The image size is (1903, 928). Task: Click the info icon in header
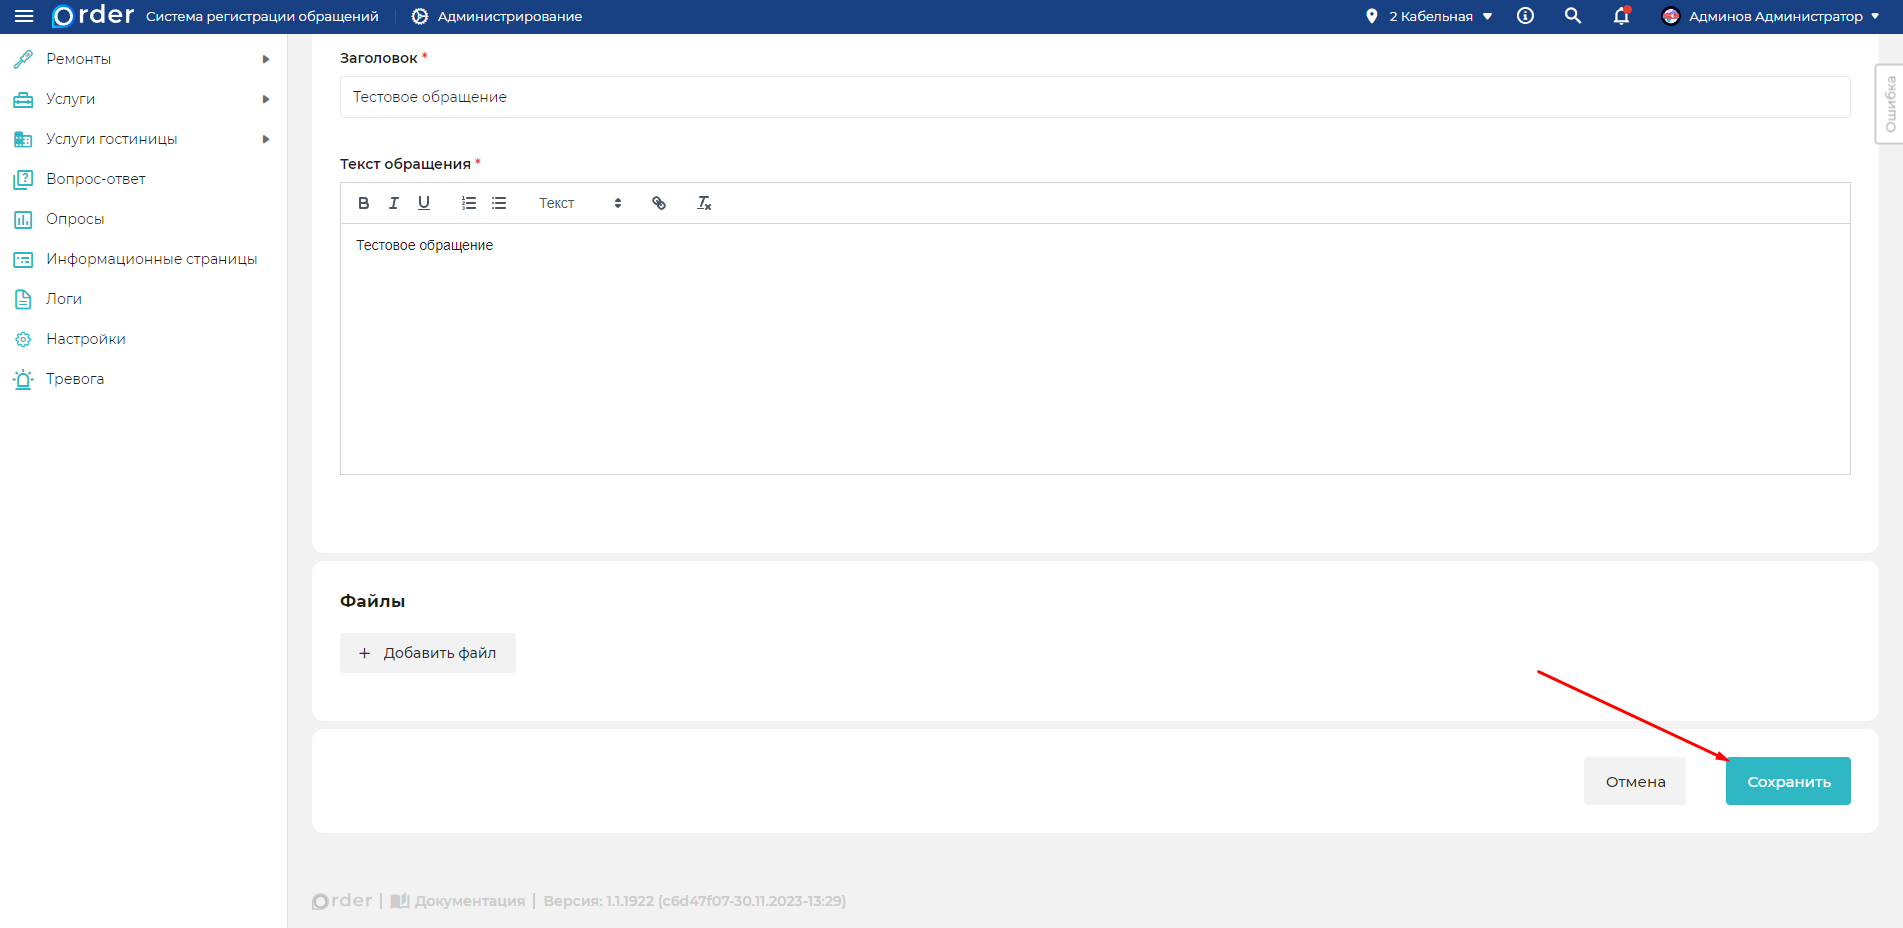pyautogui.click(x=1525, y=16)
